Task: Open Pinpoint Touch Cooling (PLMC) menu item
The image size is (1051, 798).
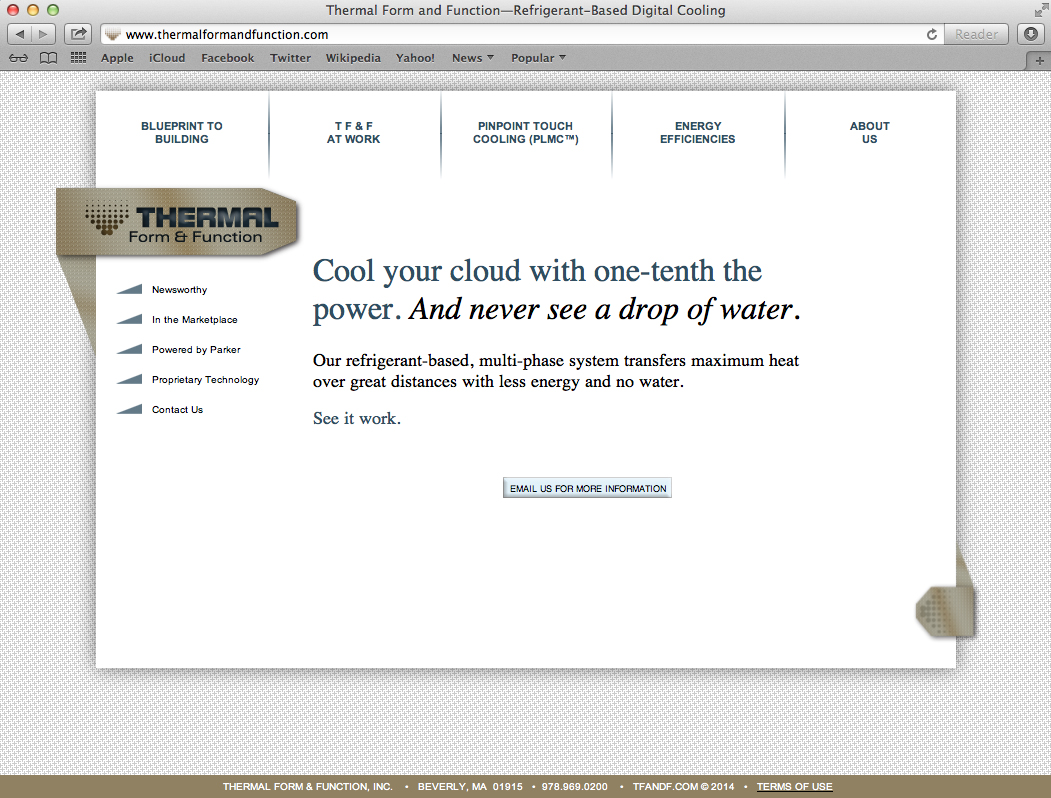Action: click(x=526, y=133)
